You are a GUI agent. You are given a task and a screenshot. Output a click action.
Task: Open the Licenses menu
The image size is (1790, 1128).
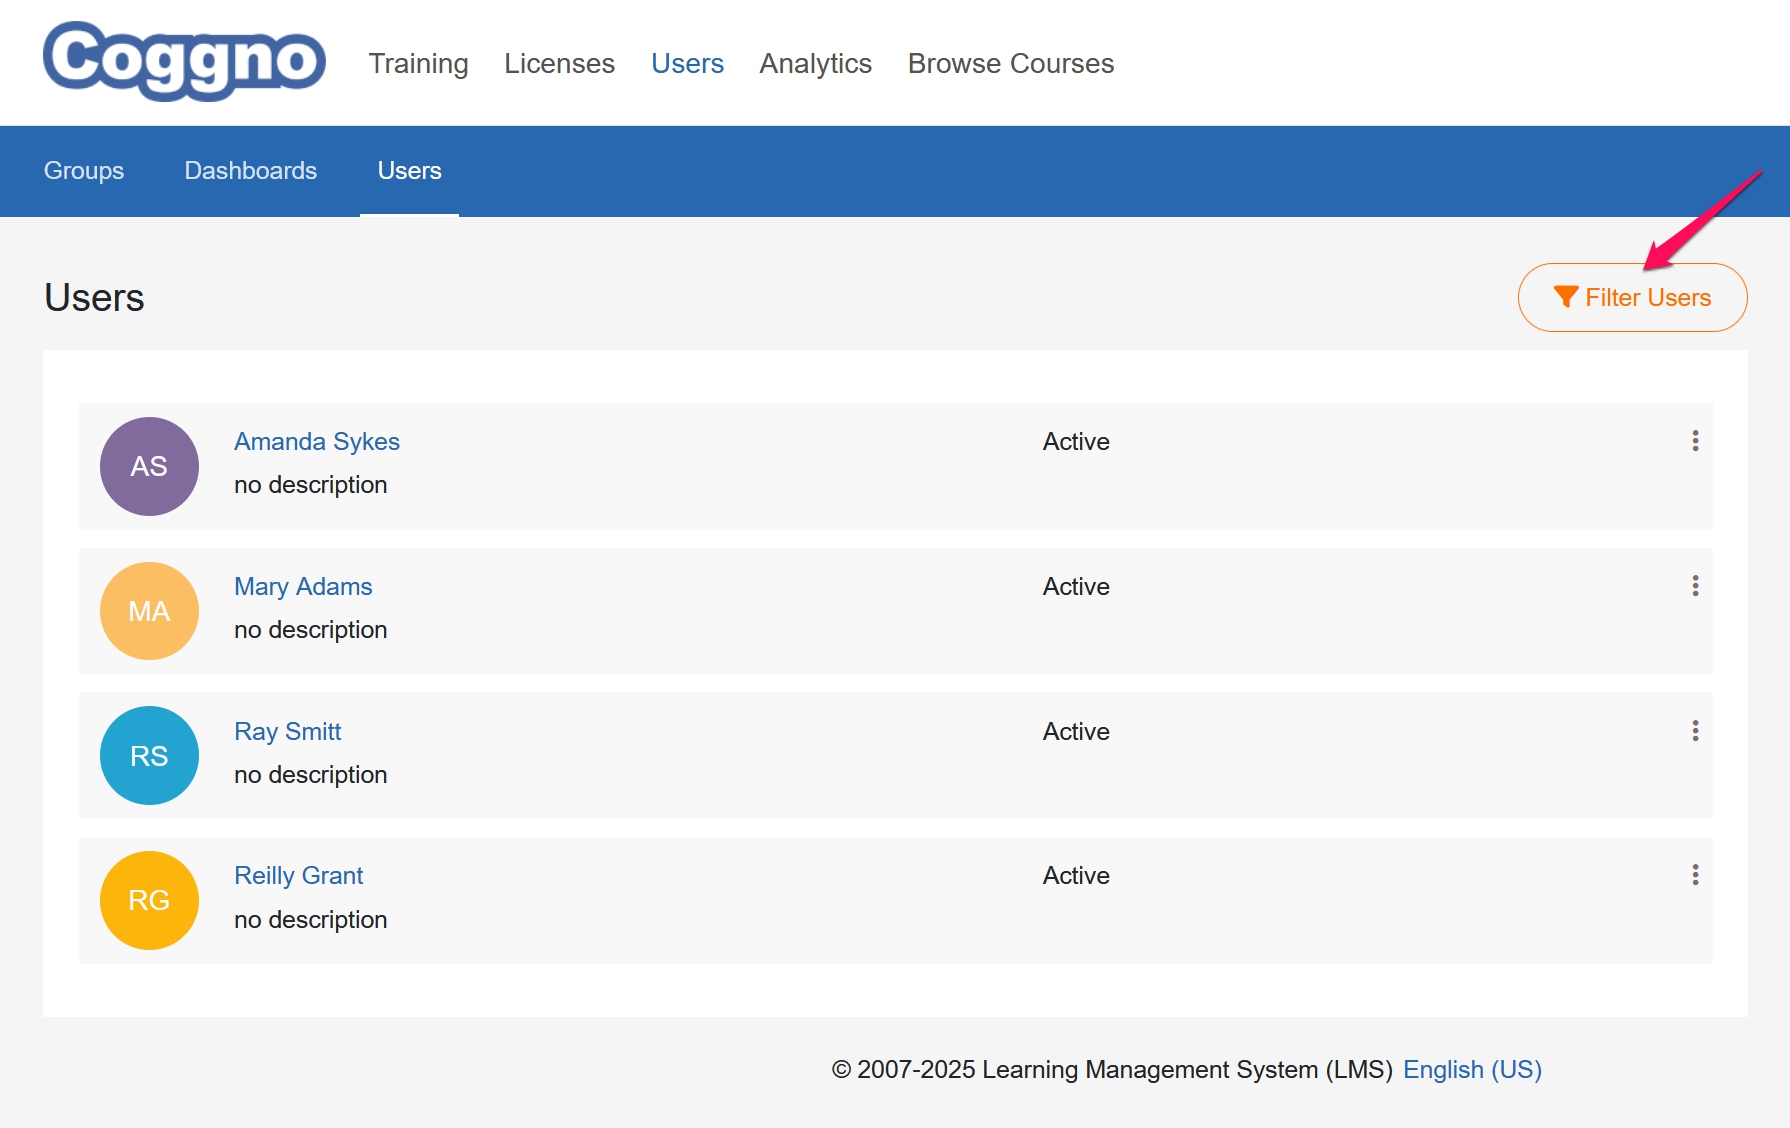[559, 63]
